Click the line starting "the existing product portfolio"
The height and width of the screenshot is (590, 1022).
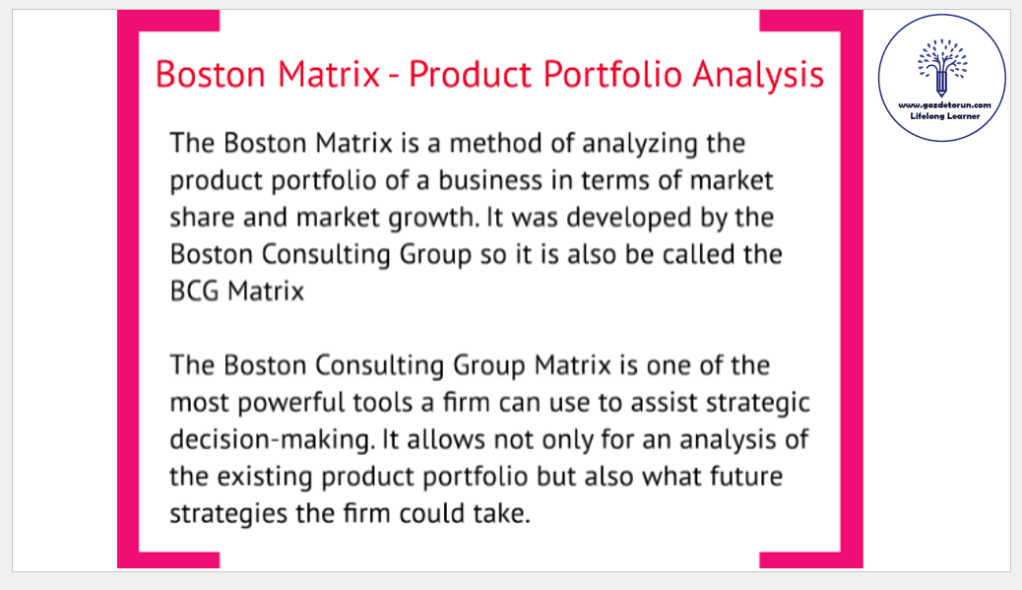pos(476,476)
